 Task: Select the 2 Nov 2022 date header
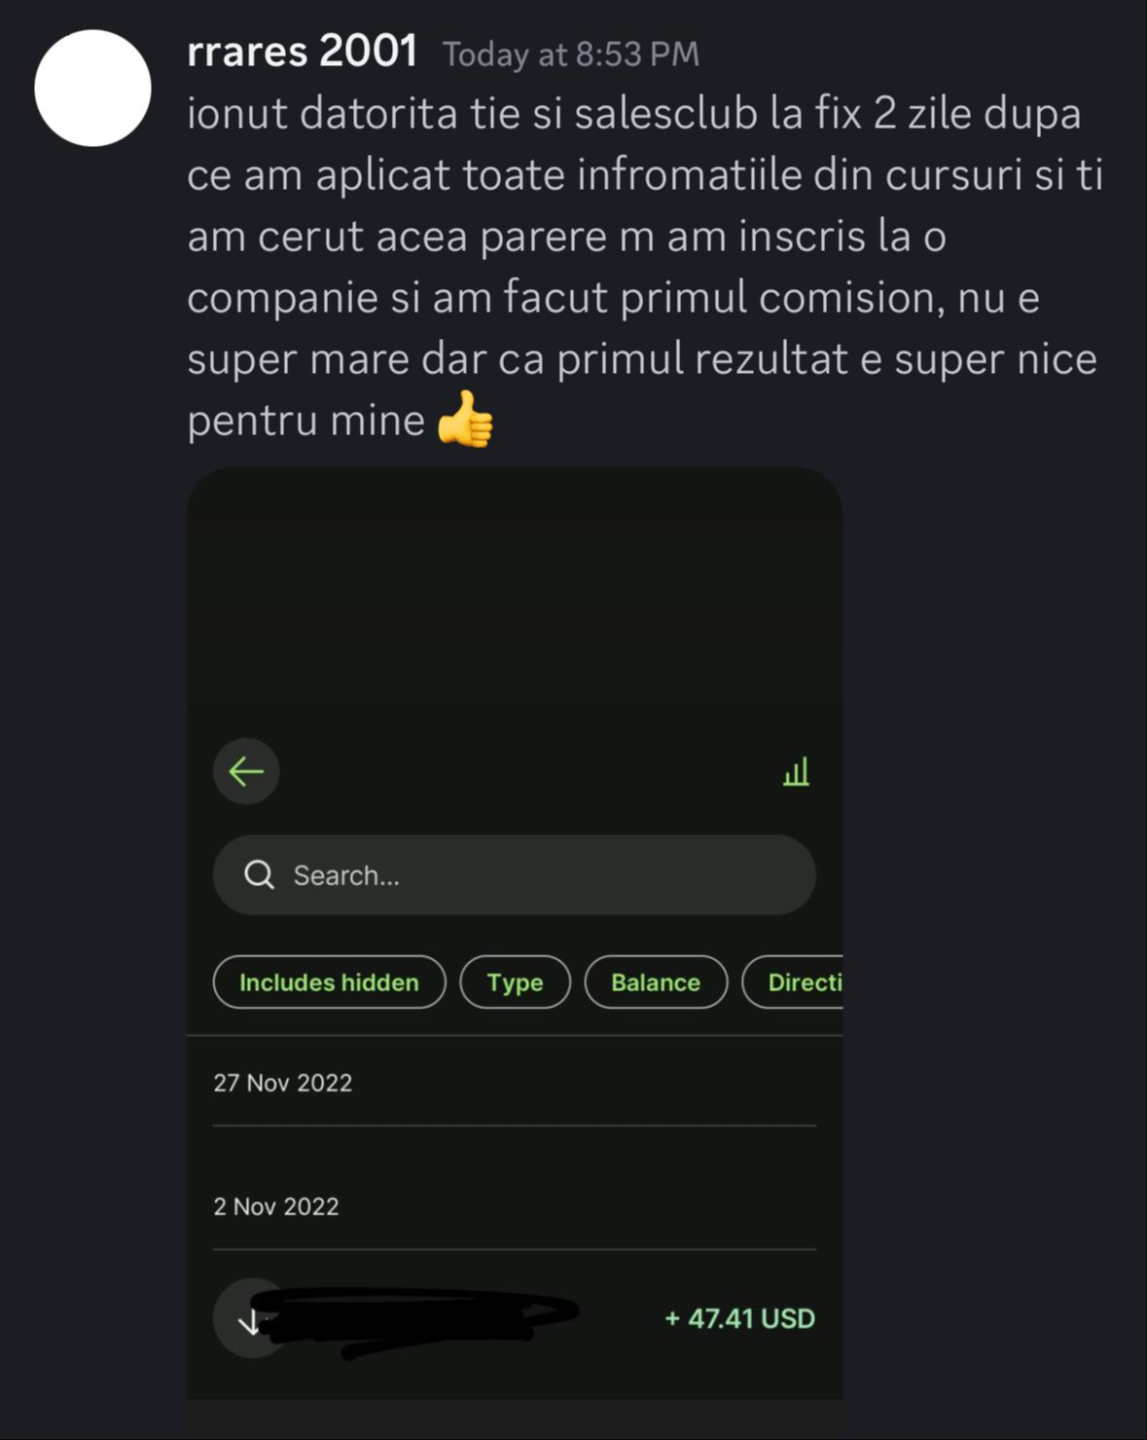click(x=276, y=1206)
